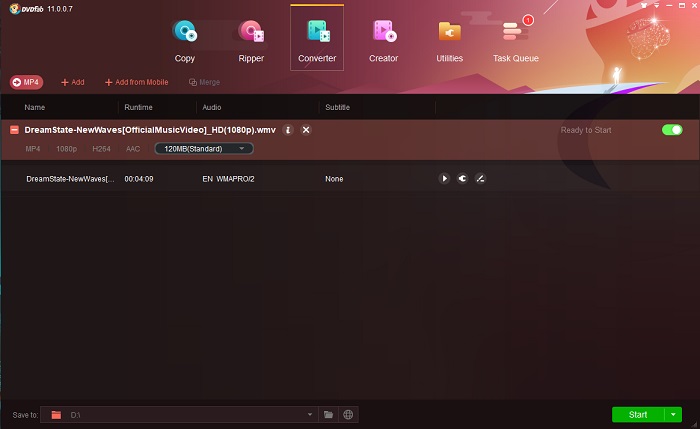
Task: Click the Save to path field
Action: pyautogui.click(x=179, y=415)
